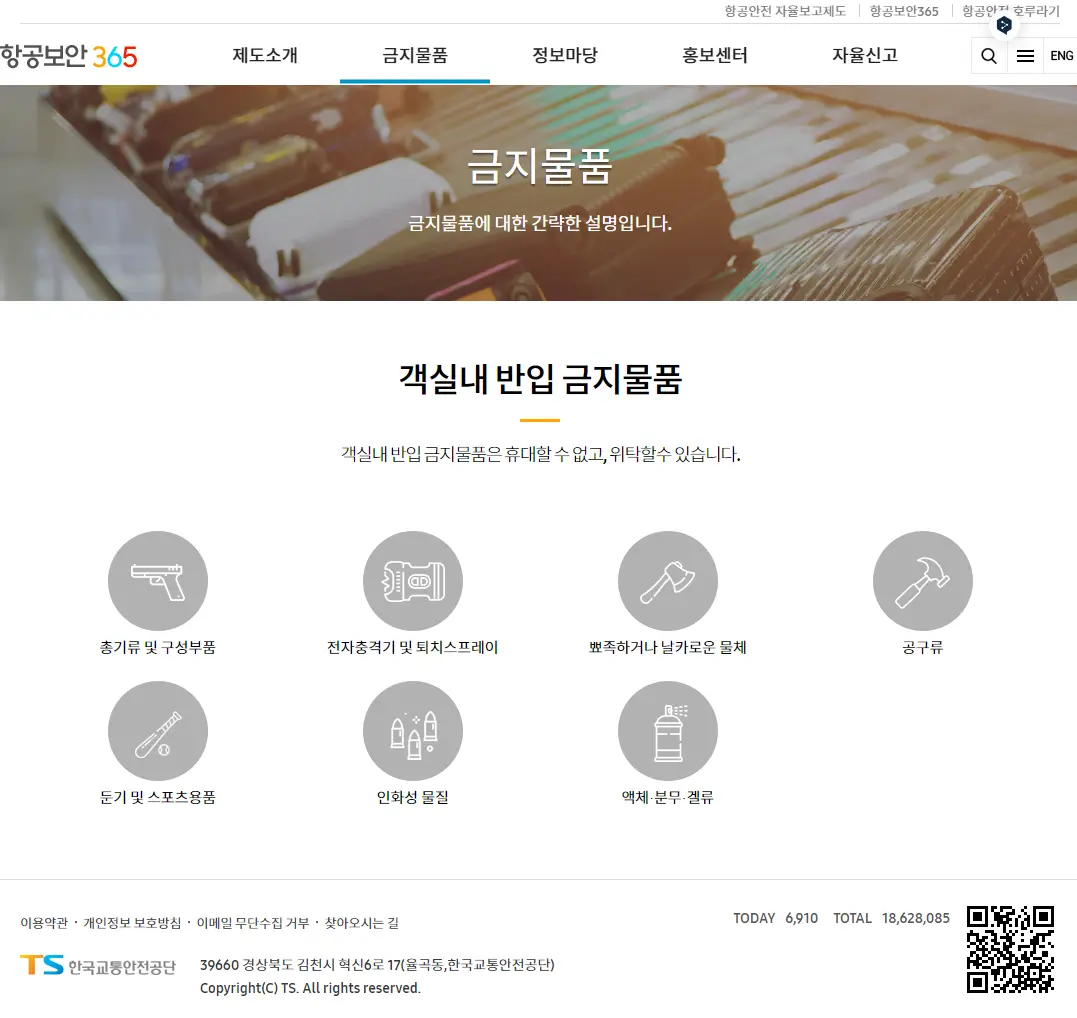This screenshot has width=1077, height=1018.
Task: Click the 항공보안 365 site logo
Action: pyautogui.click(x=70, y=56)
